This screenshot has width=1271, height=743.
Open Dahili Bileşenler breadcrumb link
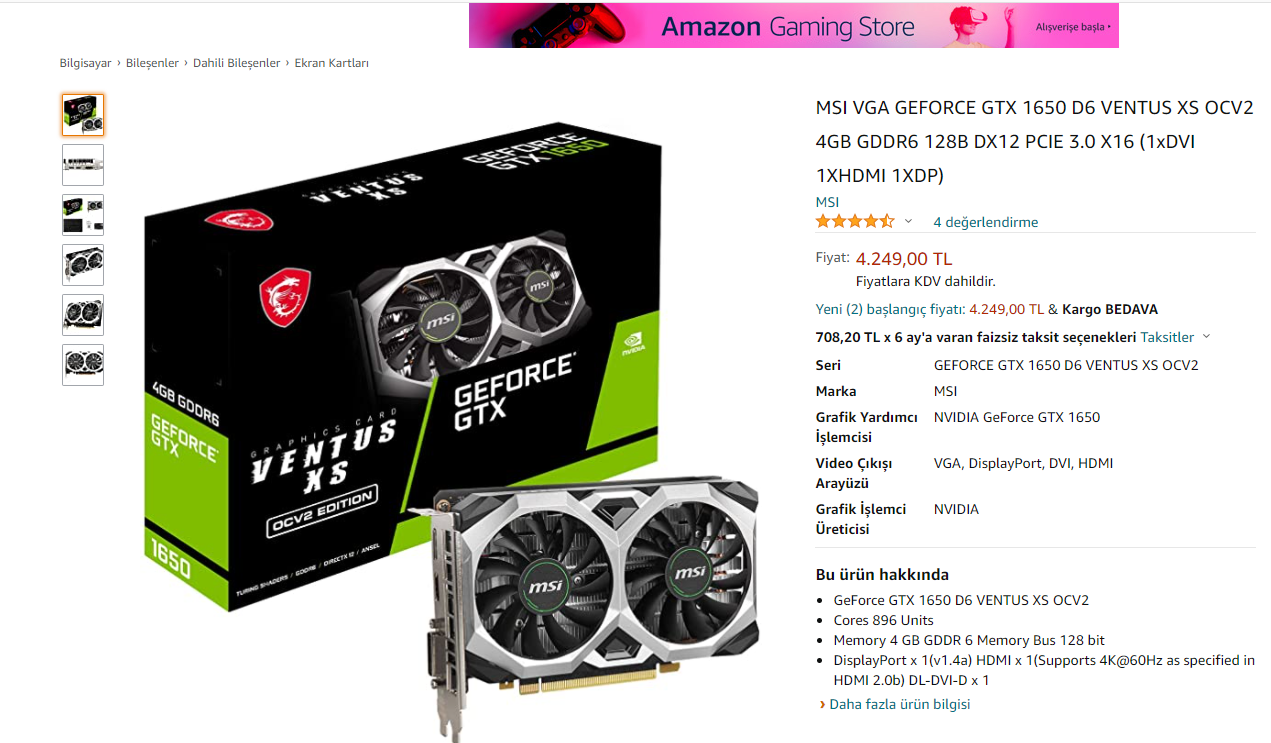coord(237,63)
